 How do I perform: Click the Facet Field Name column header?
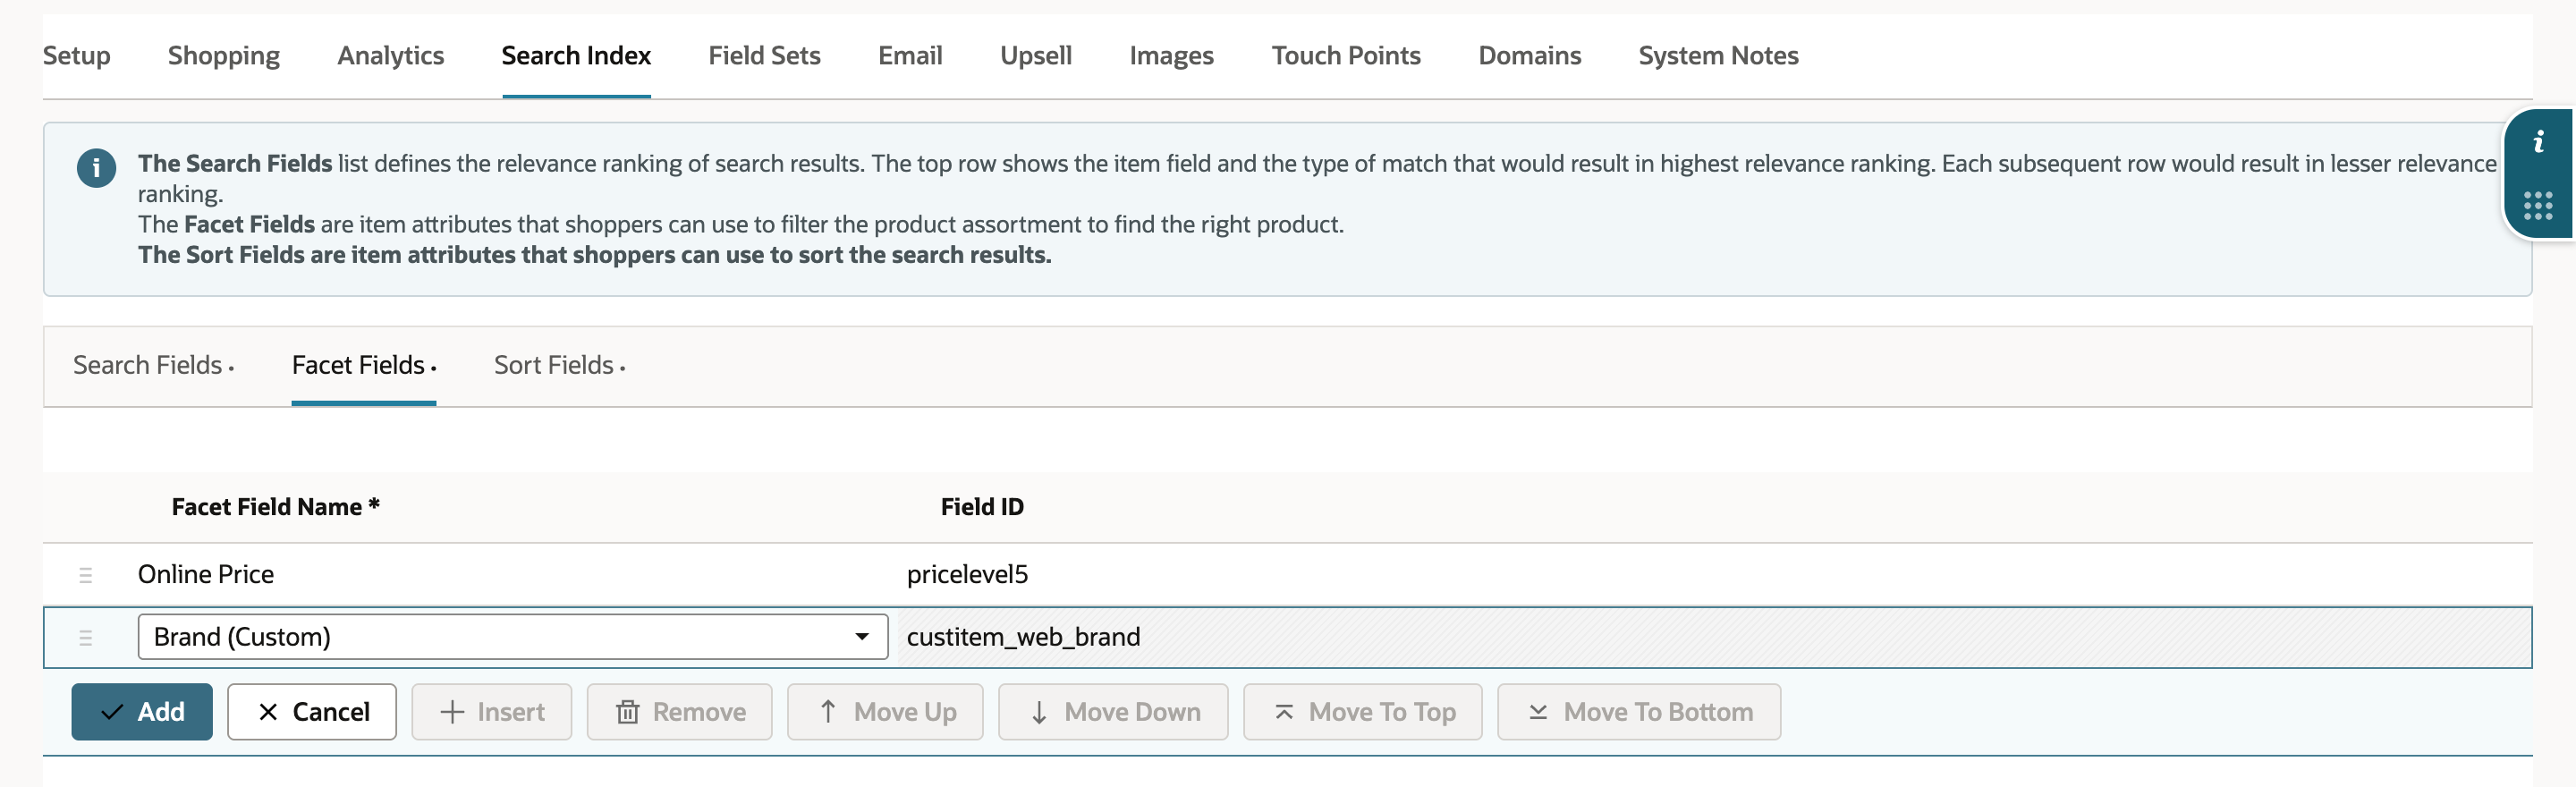[x=276, y=507]
